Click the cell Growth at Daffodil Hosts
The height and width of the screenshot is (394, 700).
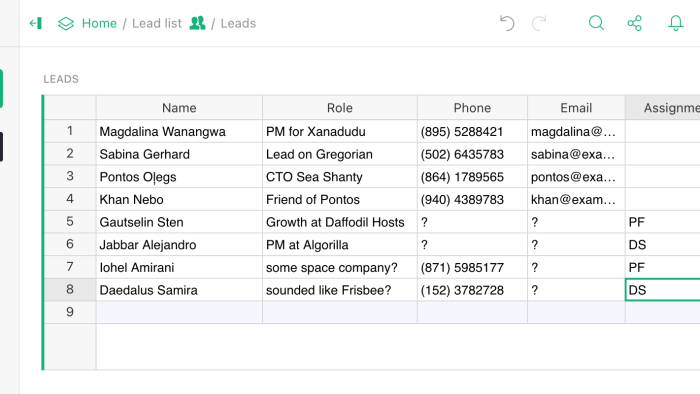[340, 222]
